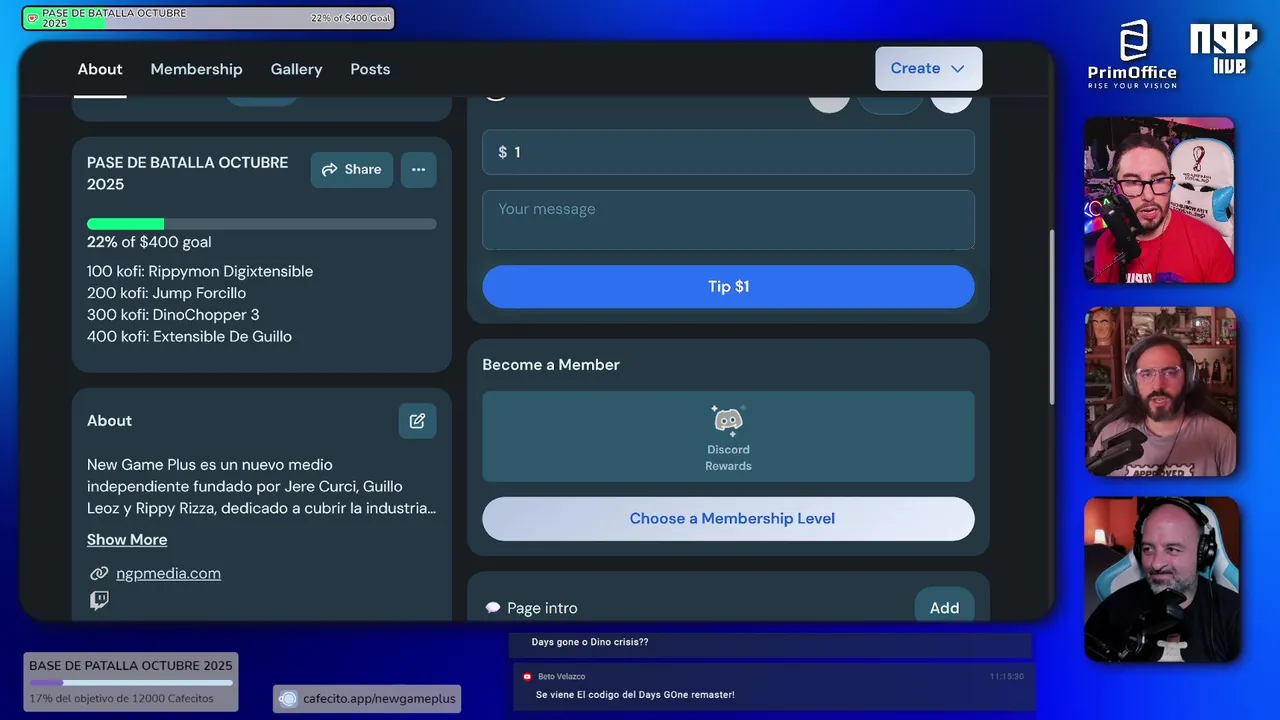1280x720 pixels.
Task: Expand the Create dropdown
Action: [928, 68]
